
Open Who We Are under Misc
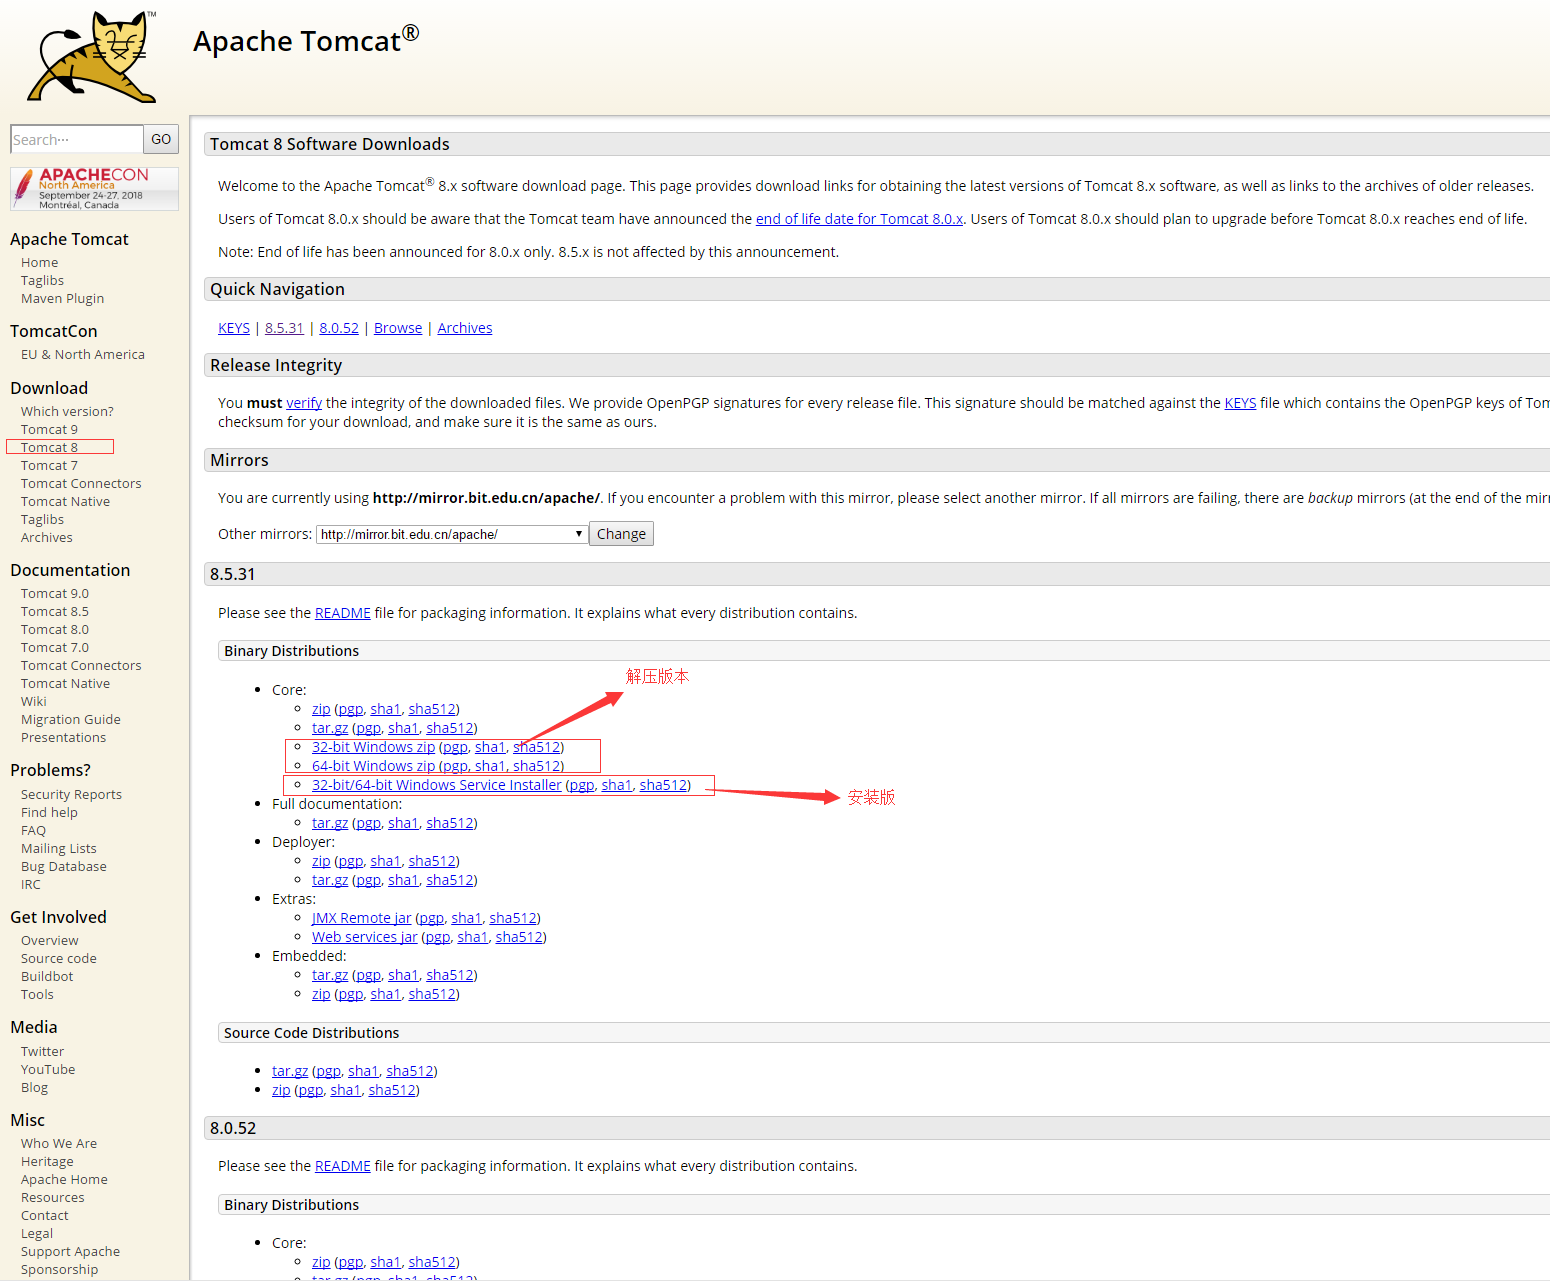click(59, 1144)
